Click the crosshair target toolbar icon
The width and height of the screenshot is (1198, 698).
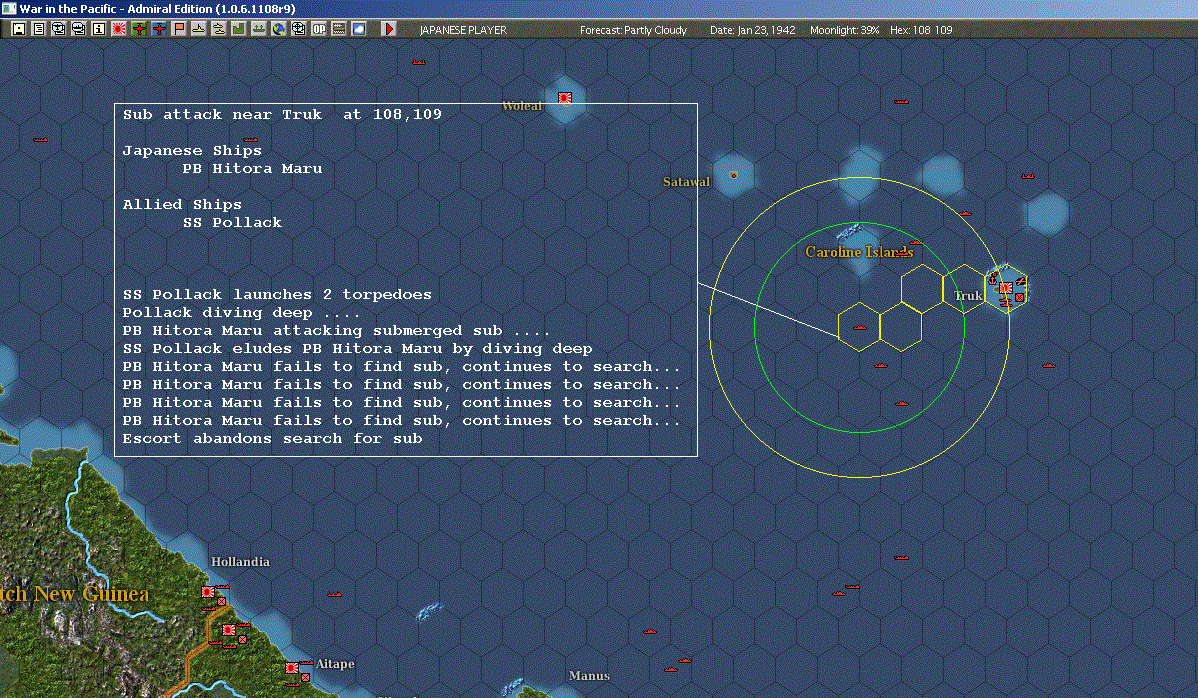(x=299, y=29)
